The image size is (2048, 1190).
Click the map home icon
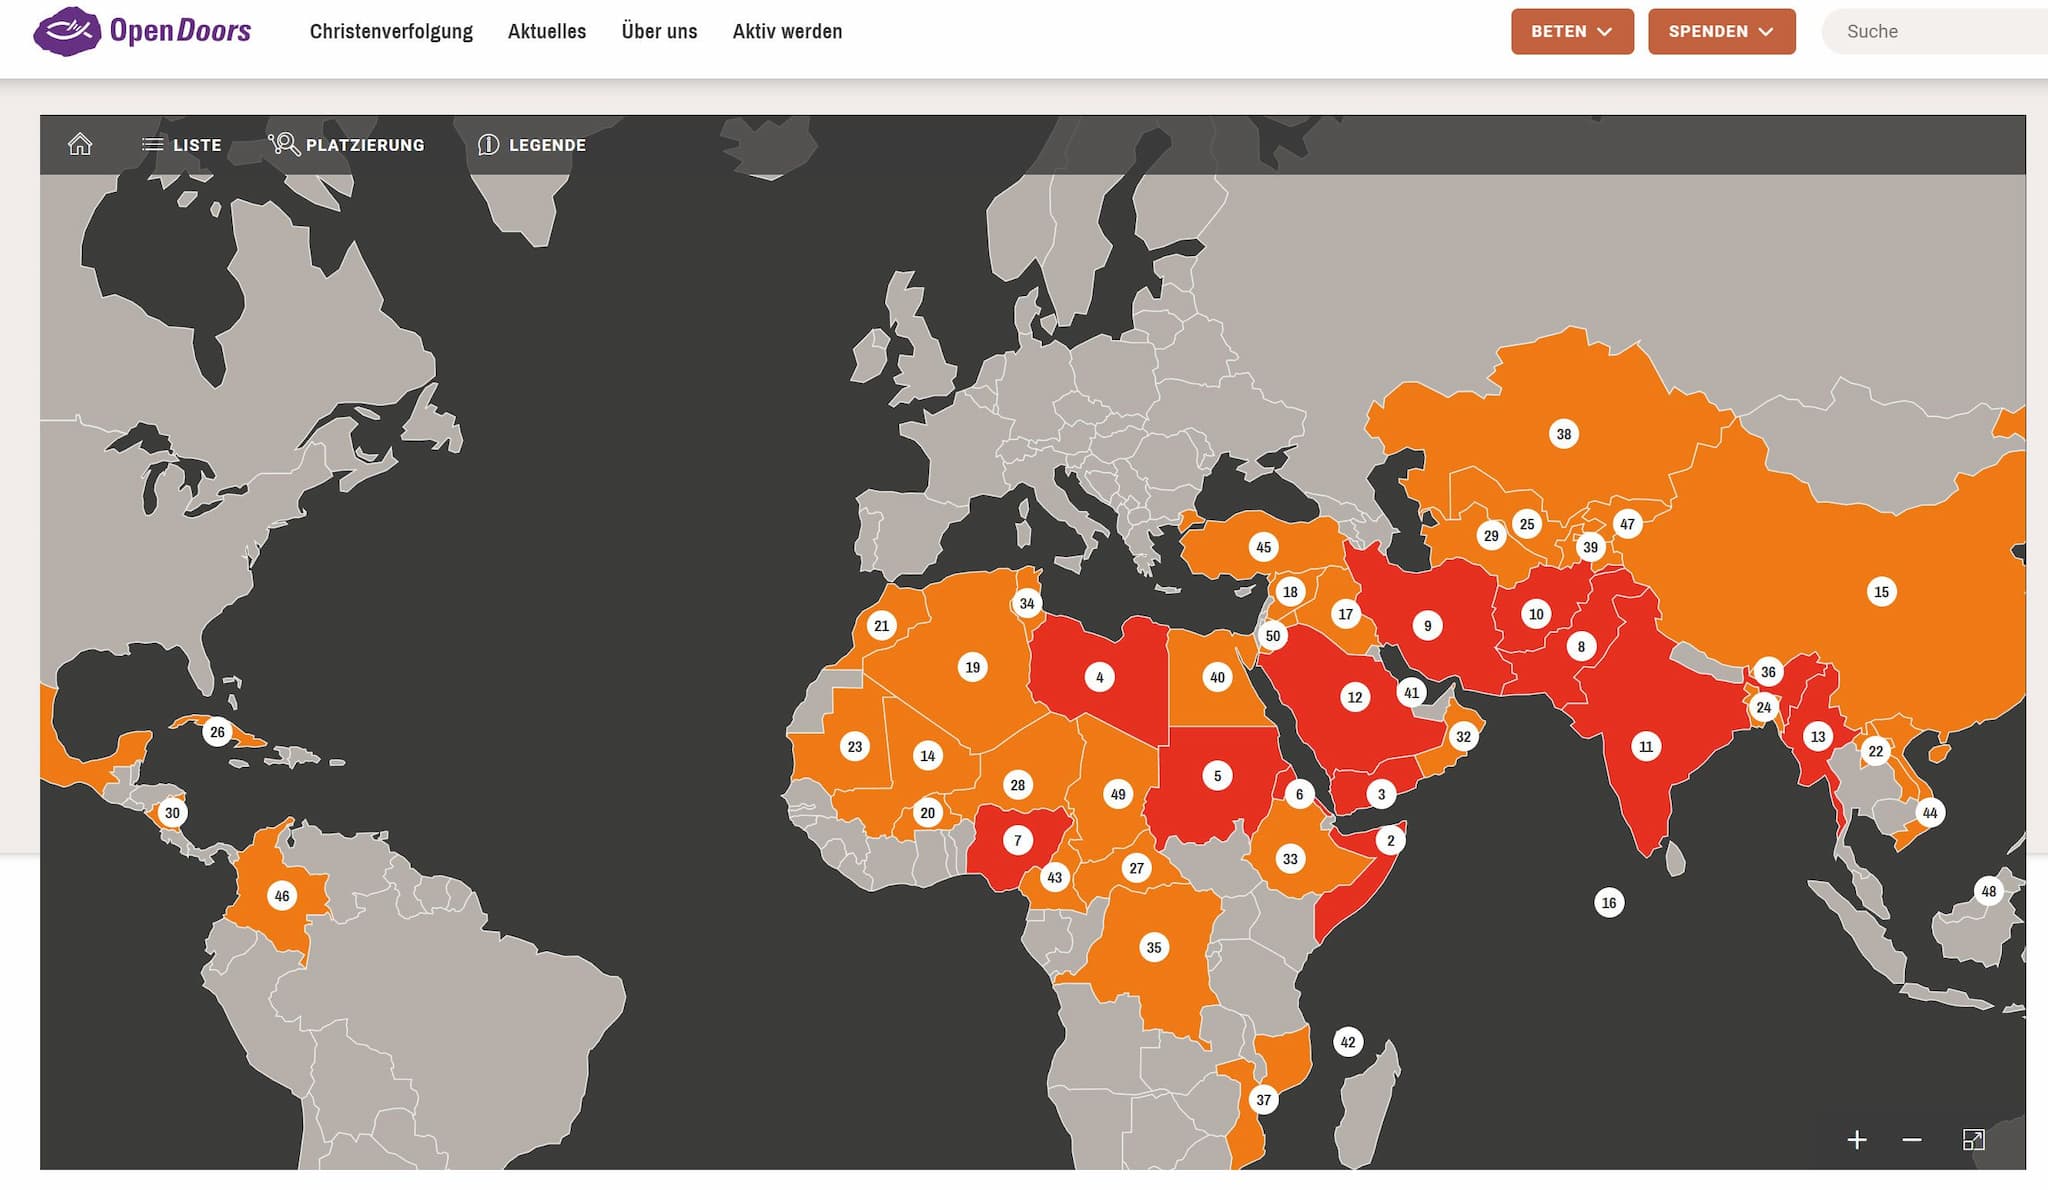(x=80, y=144)
